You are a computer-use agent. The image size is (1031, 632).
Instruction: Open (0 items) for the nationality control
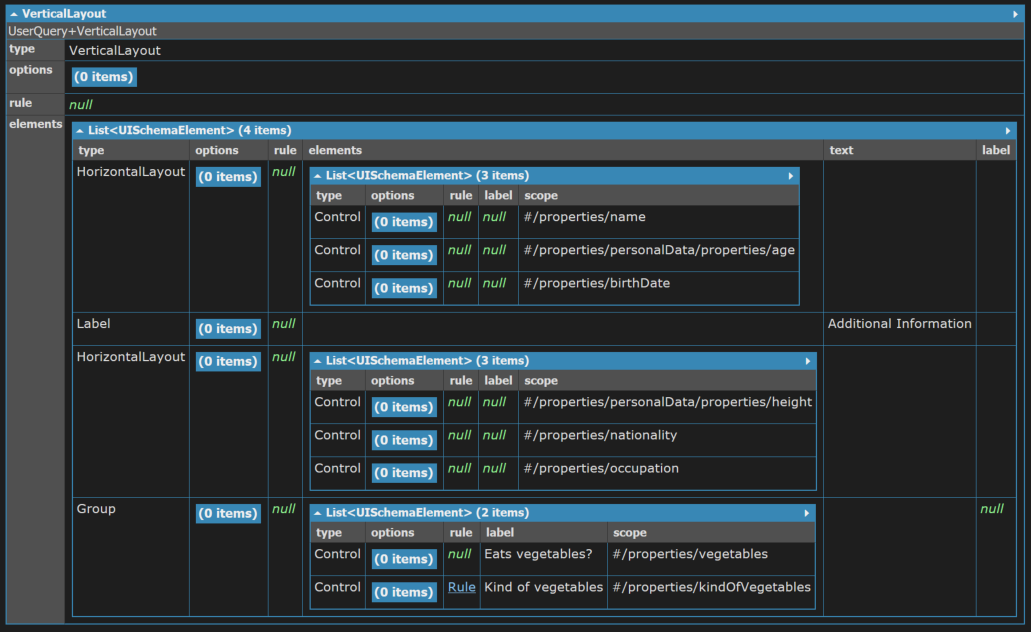tap(404, 440)
